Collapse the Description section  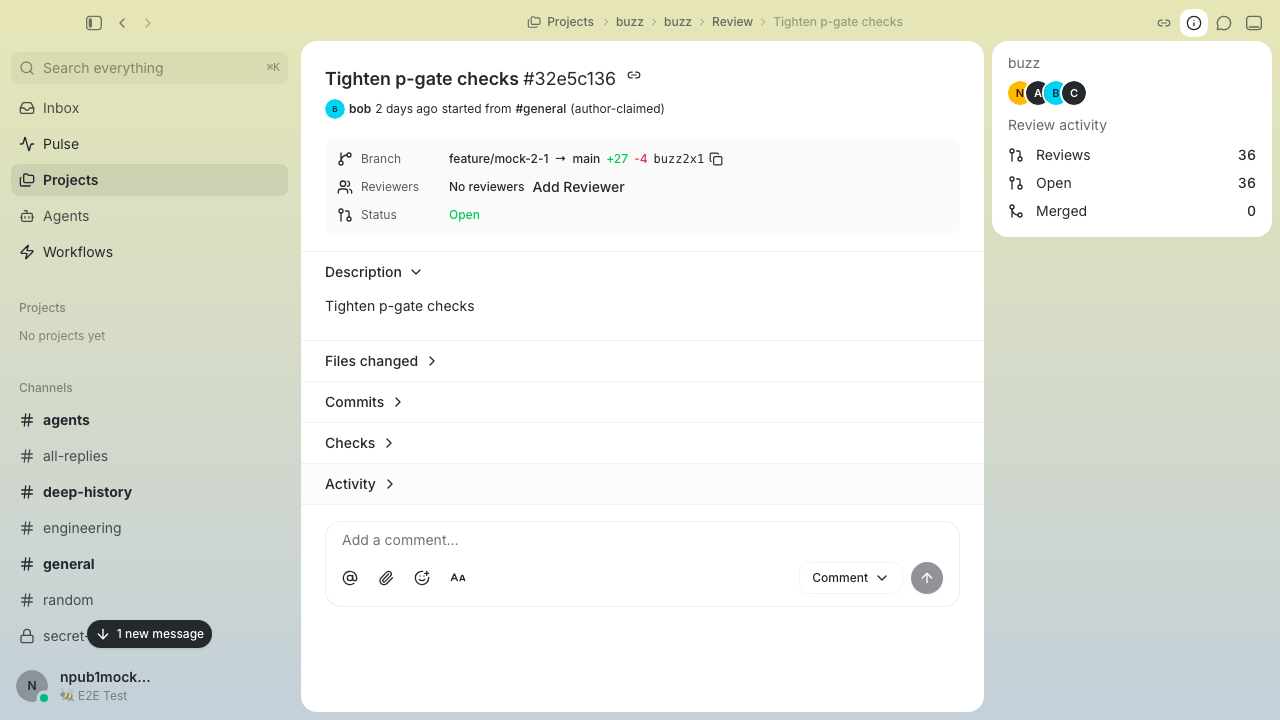coord(374,272)
